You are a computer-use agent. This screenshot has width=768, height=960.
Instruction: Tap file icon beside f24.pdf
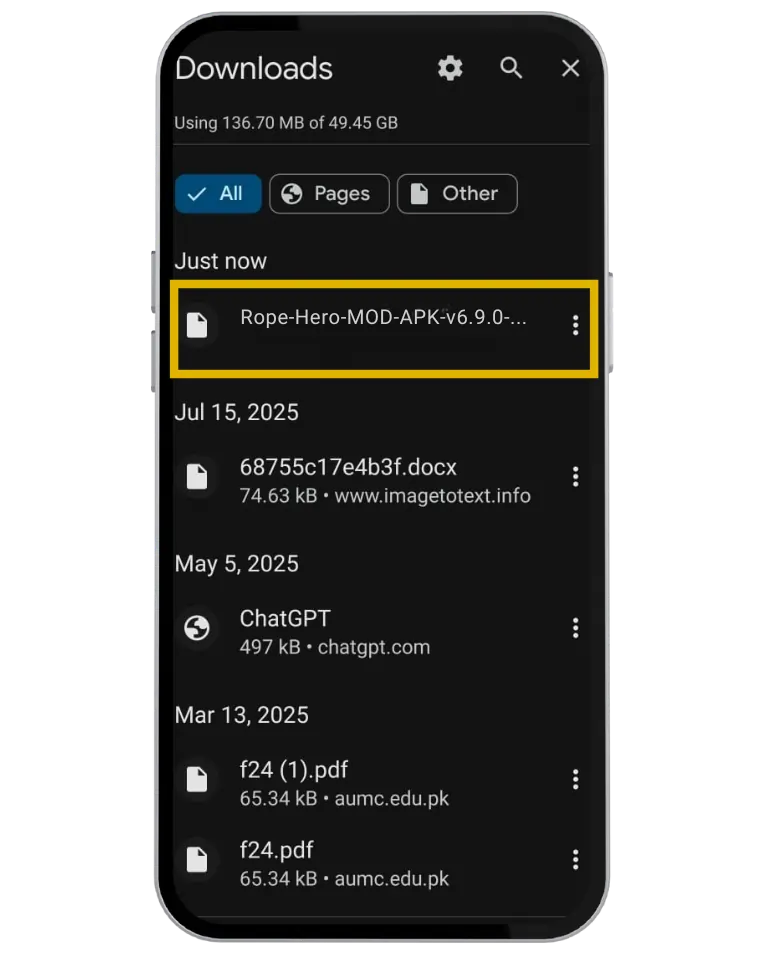pos(197,860)
